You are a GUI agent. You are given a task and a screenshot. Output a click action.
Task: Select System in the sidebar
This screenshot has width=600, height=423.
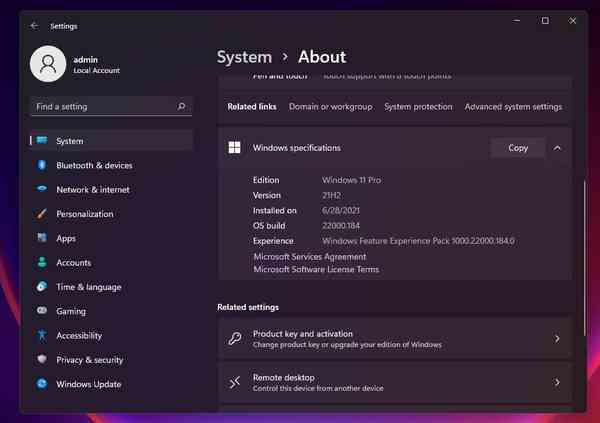pos(70,141)
